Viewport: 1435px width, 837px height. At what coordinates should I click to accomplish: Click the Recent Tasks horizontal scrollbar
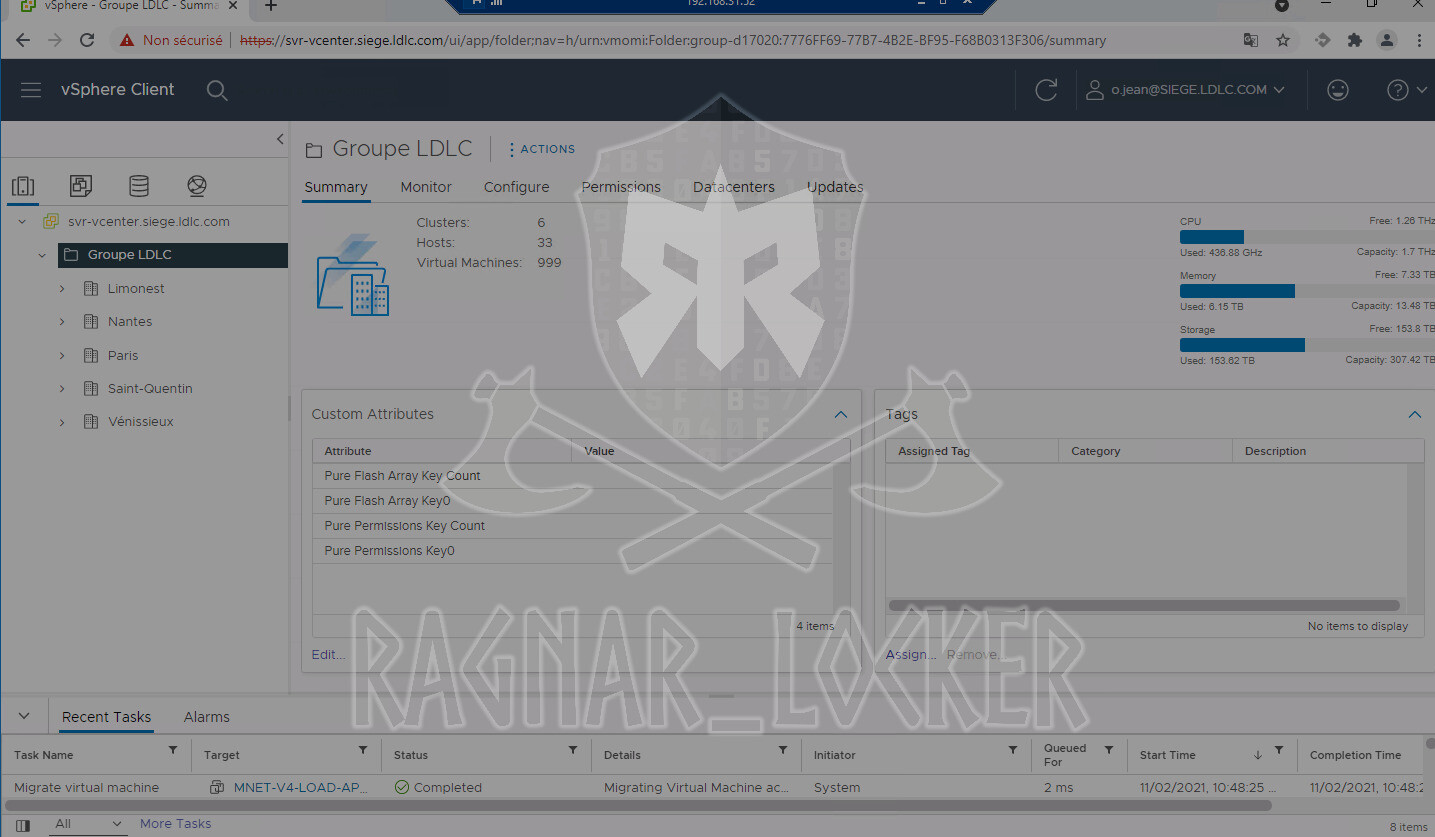pyautogui.click(x=640, y=804)
